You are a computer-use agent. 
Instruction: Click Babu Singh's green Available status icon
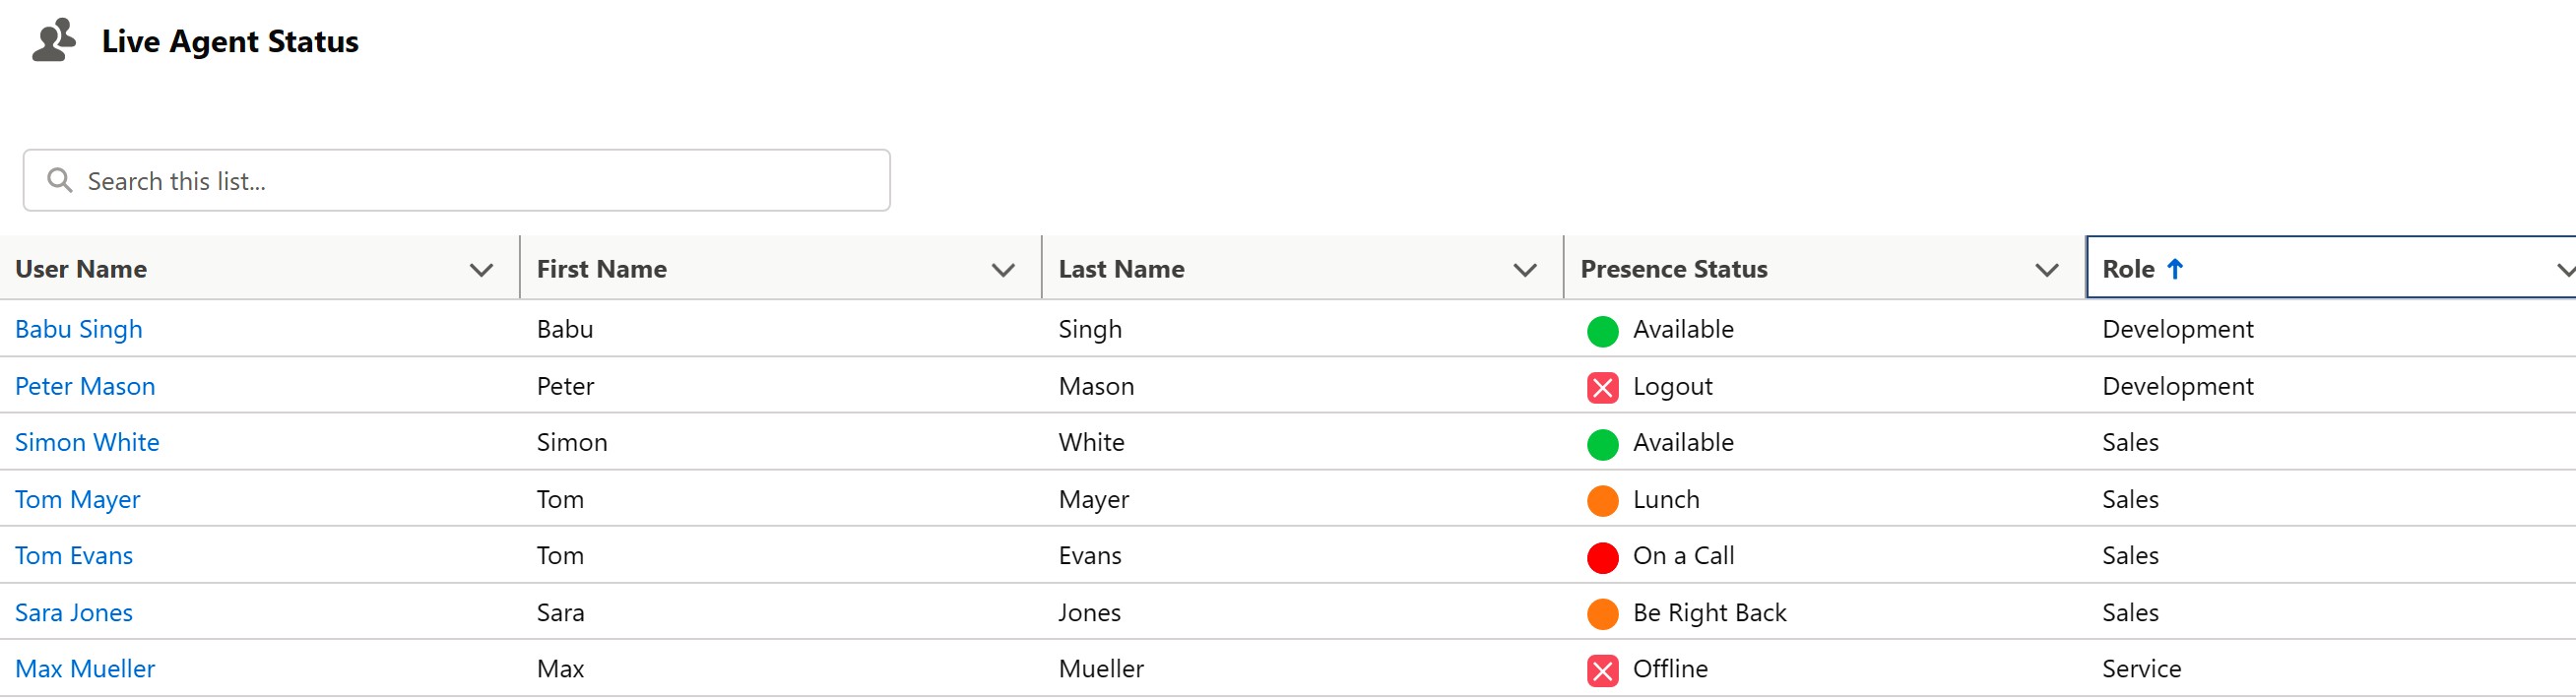1602,330
